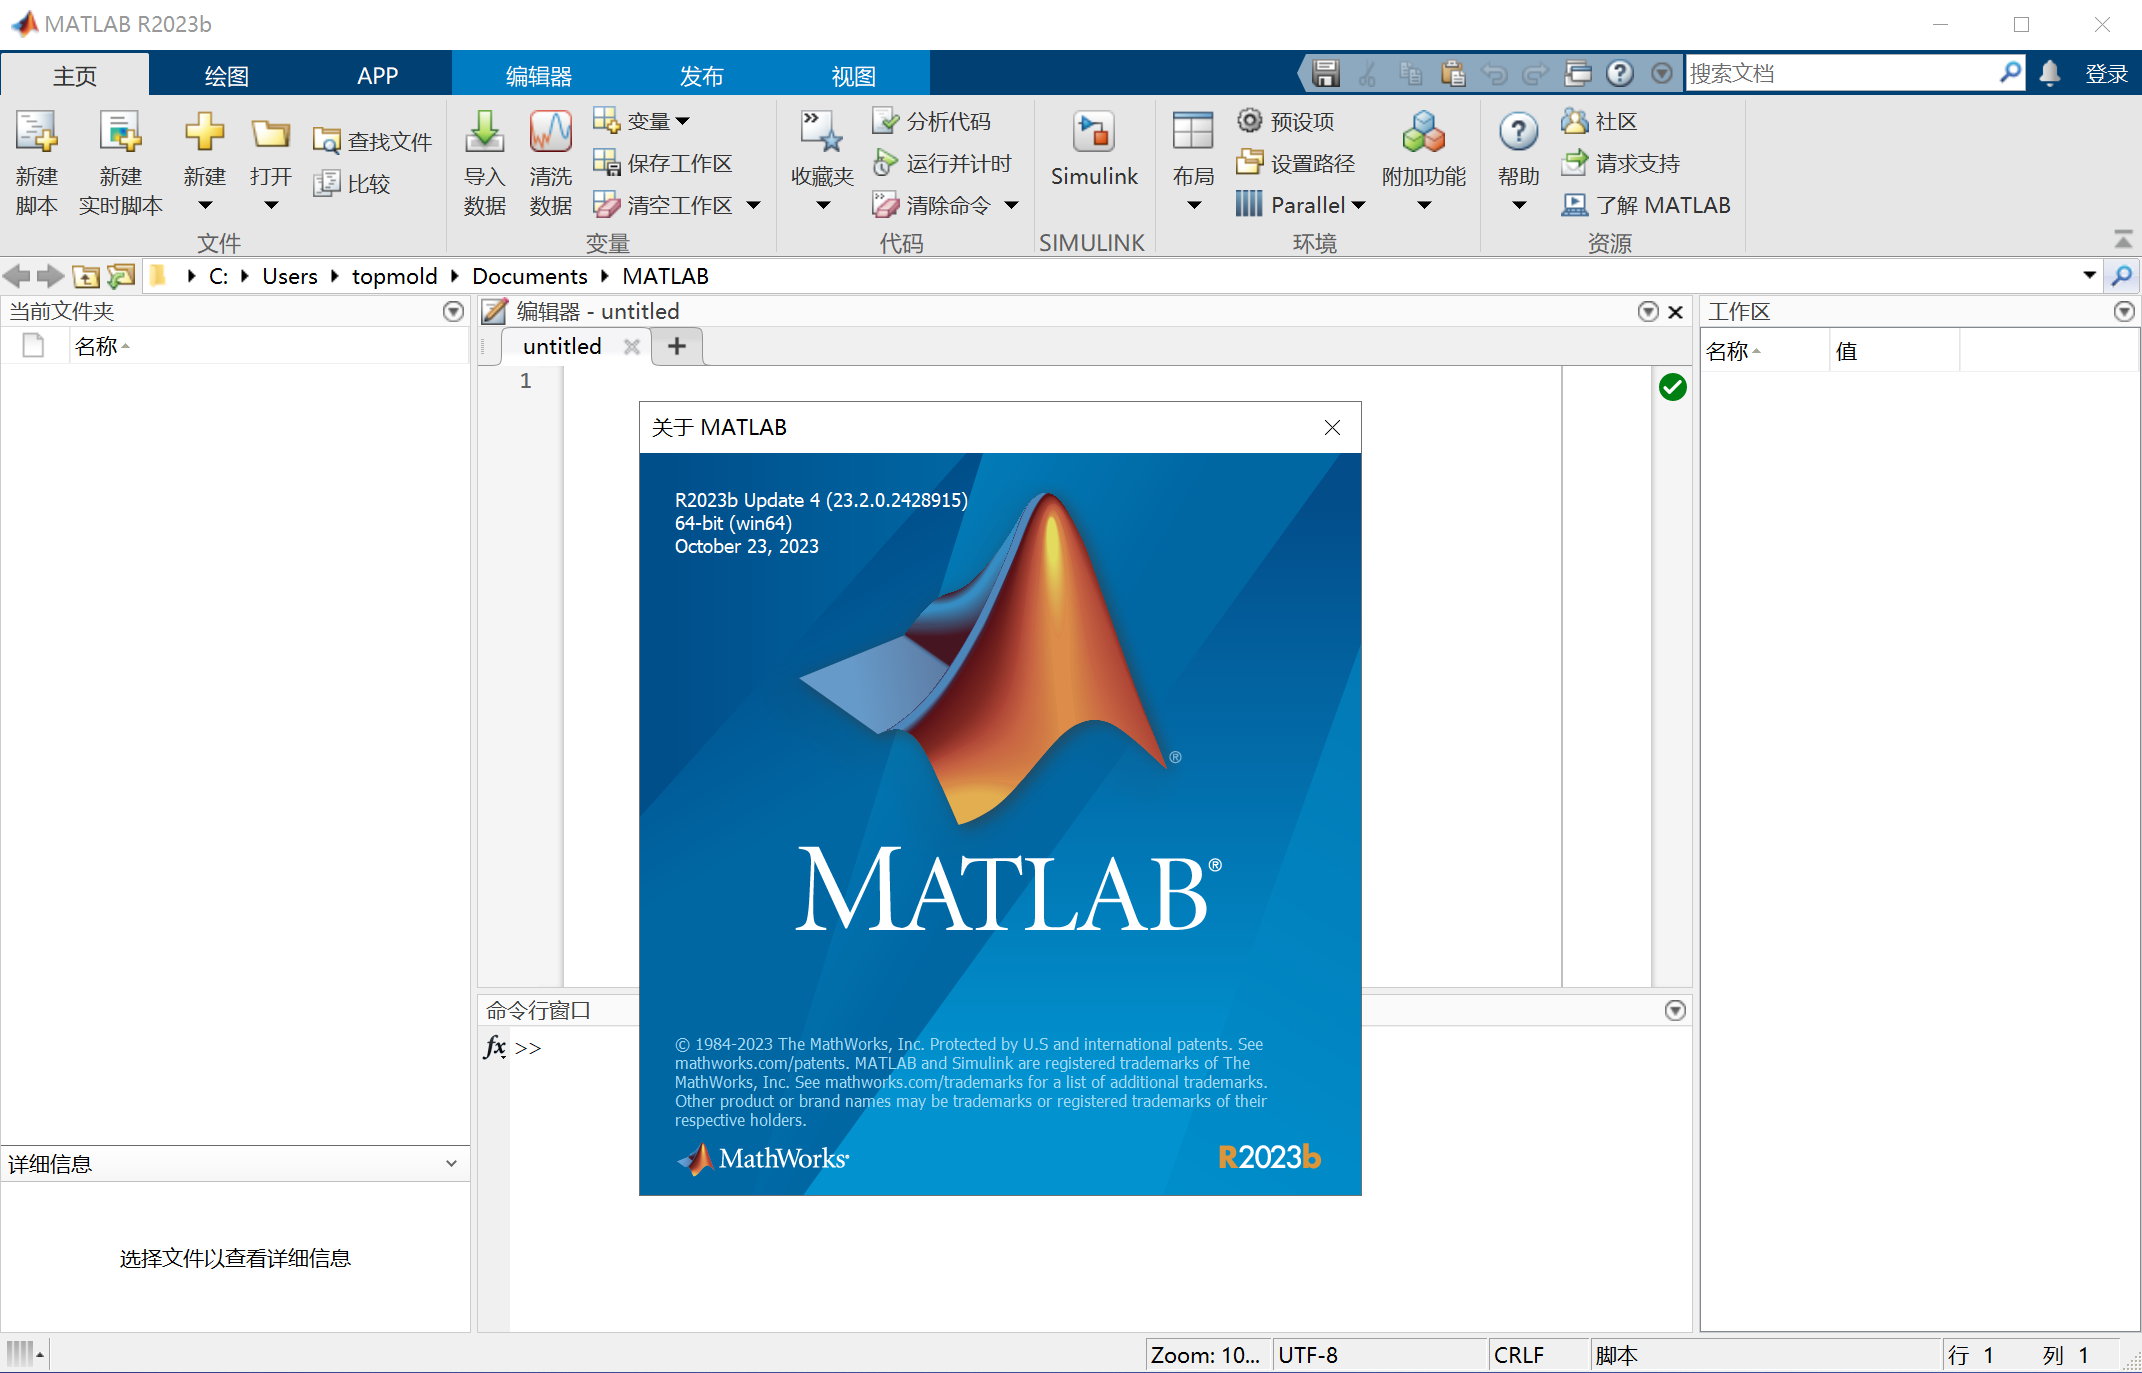Image resolution: width=2142 pixels, height=1373 pixels.
Task: Close the untitled editor tab
Action: (631, 347)
